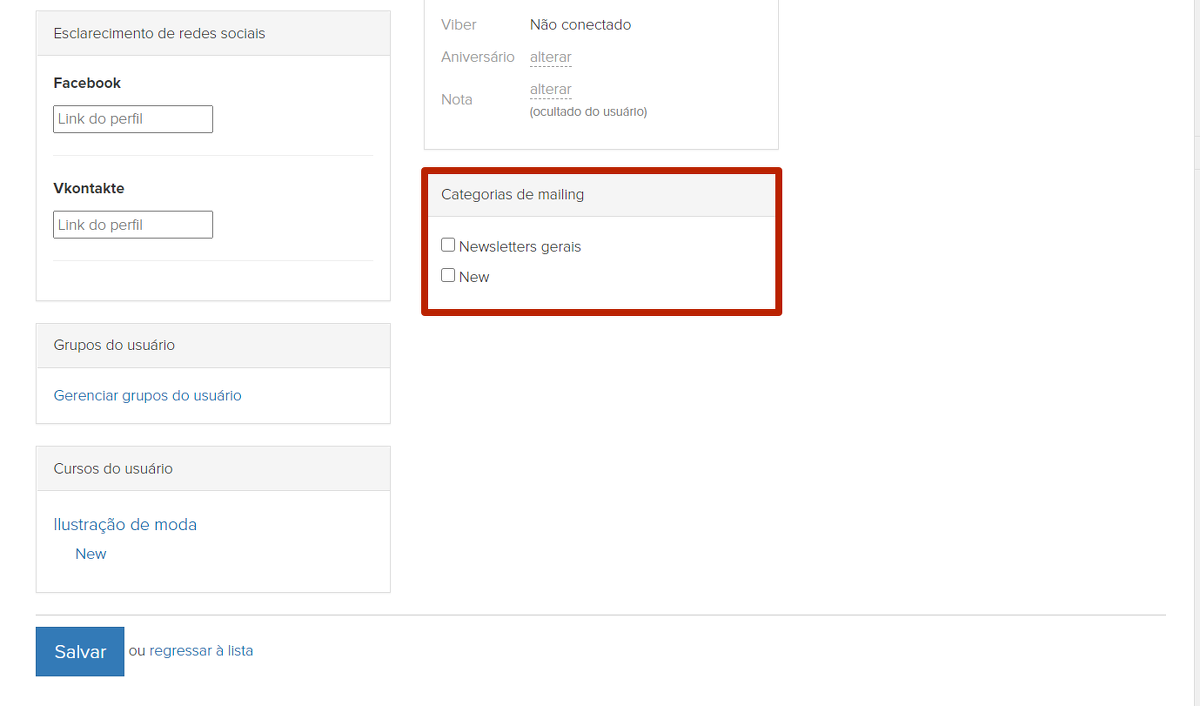Click the New link under Ilustração de moda
Image resolution: width=1200 pixels, height=706 pixels.
[x=90, y=554]
